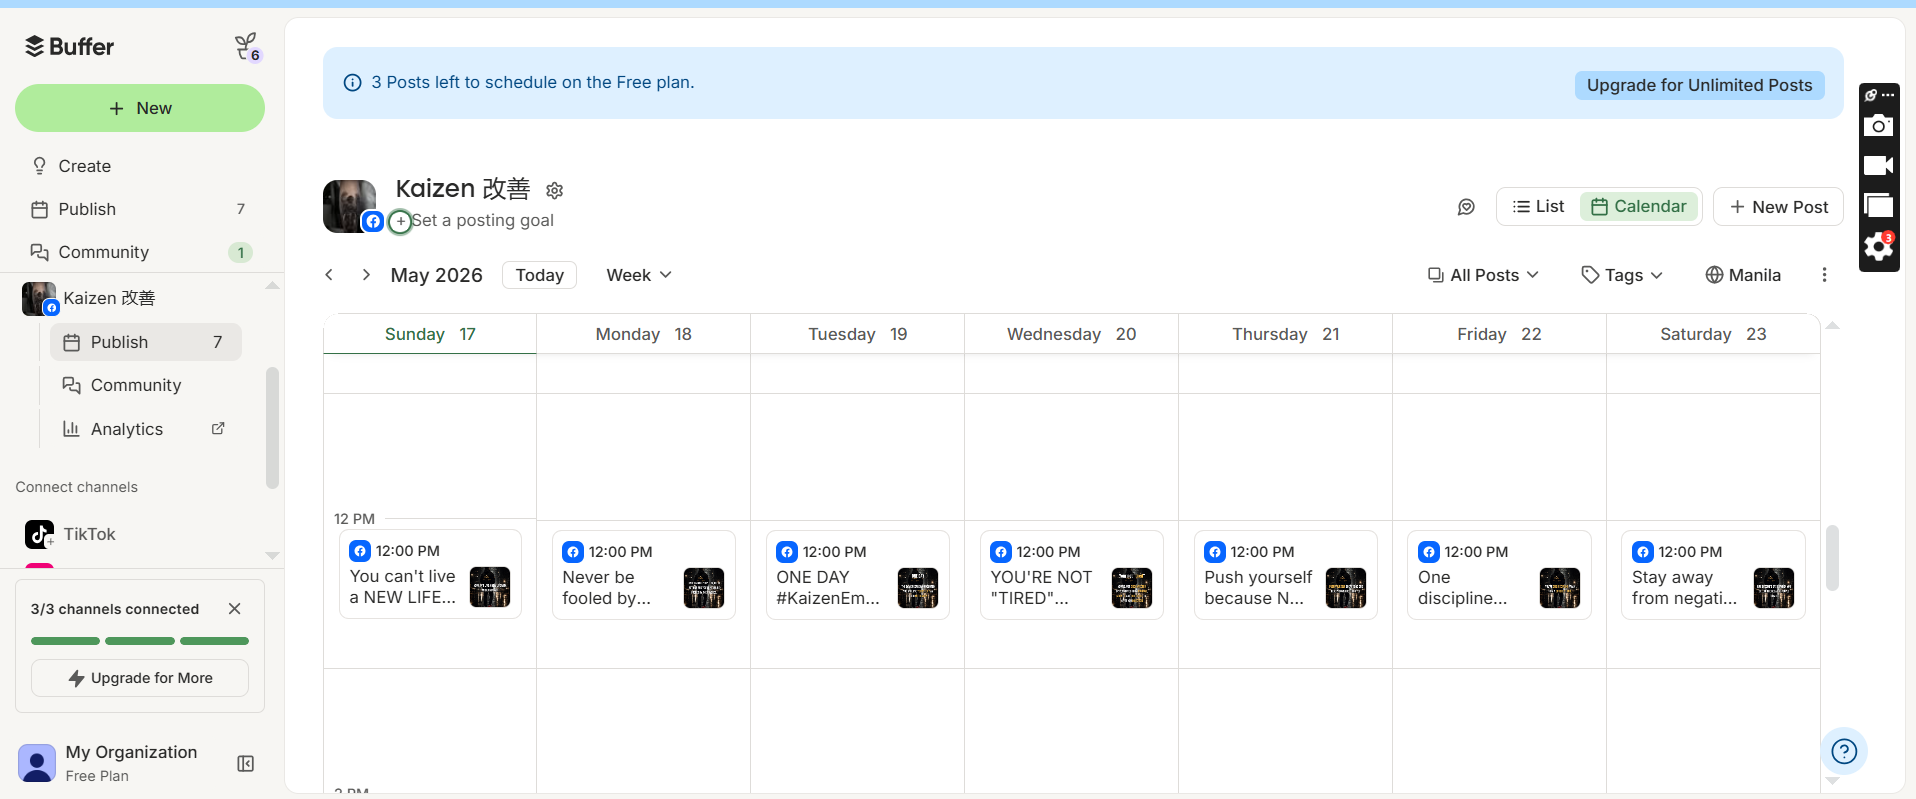1916x799 pixels.
Task: Open top-level Community with badge 1
Action: pyautogui.click(x=140, y=252)
